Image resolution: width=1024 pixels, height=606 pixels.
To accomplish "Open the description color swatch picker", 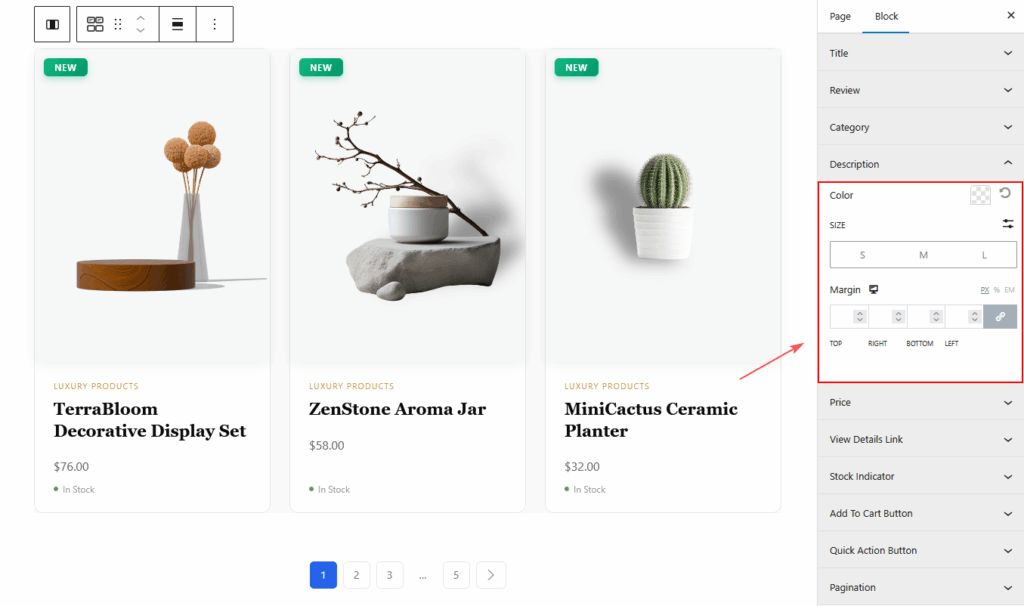I will coord(980,195).
